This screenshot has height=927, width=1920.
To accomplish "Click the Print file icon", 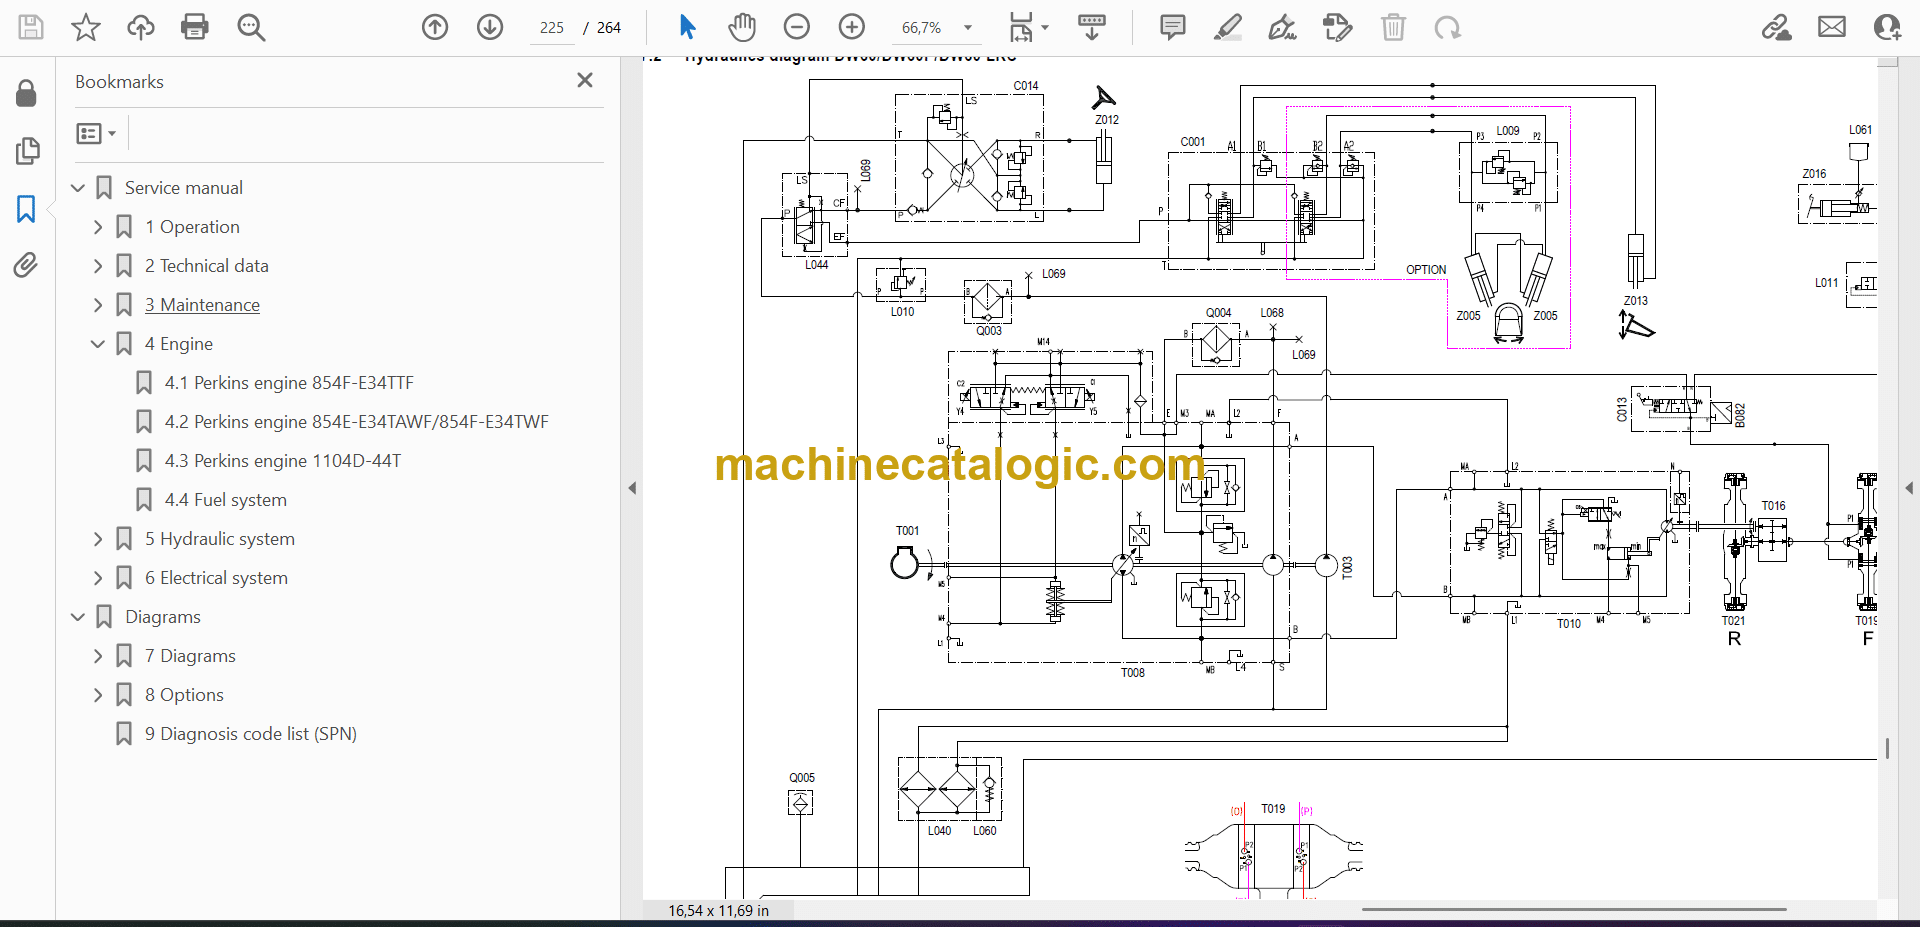I will (x=194, y=27).
